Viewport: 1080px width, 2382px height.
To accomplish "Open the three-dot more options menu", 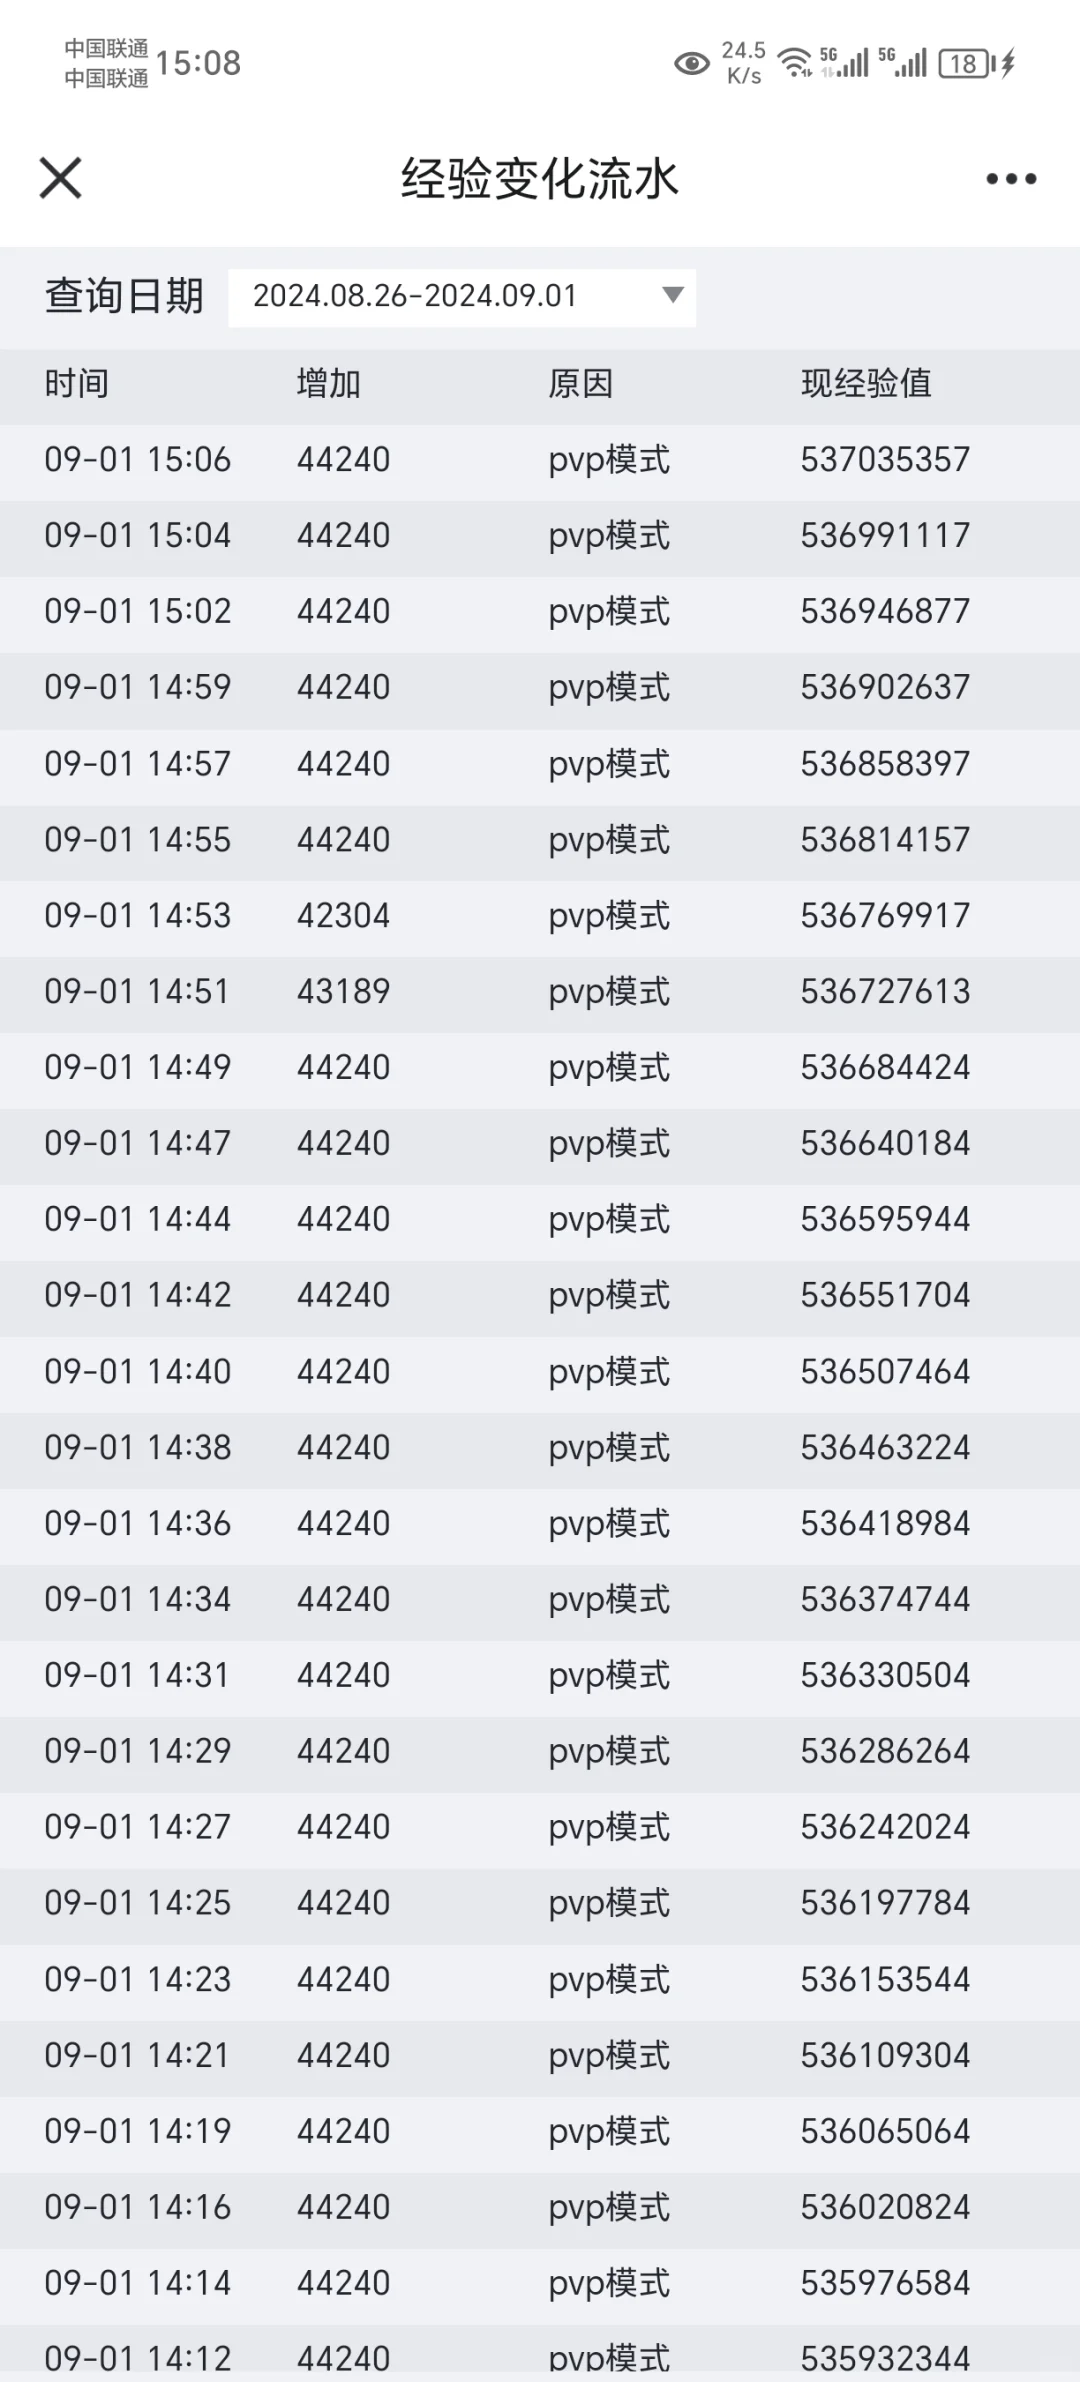I will (x=1011, y=179).
